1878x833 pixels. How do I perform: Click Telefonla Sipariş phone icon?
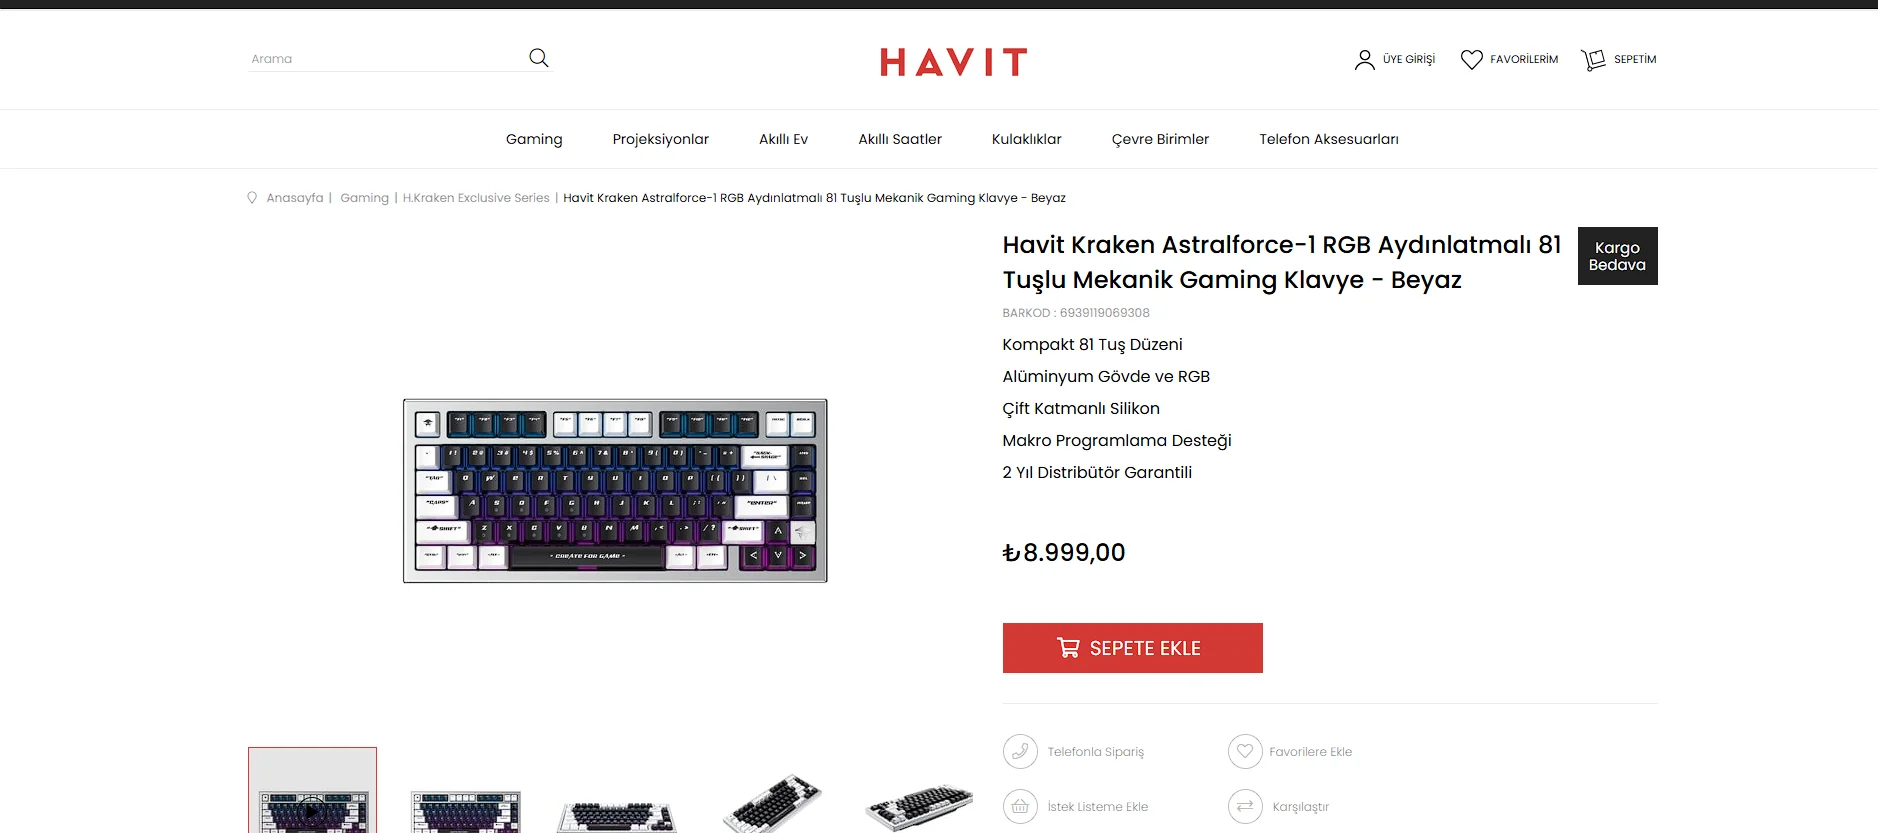tap(1020, 752)
